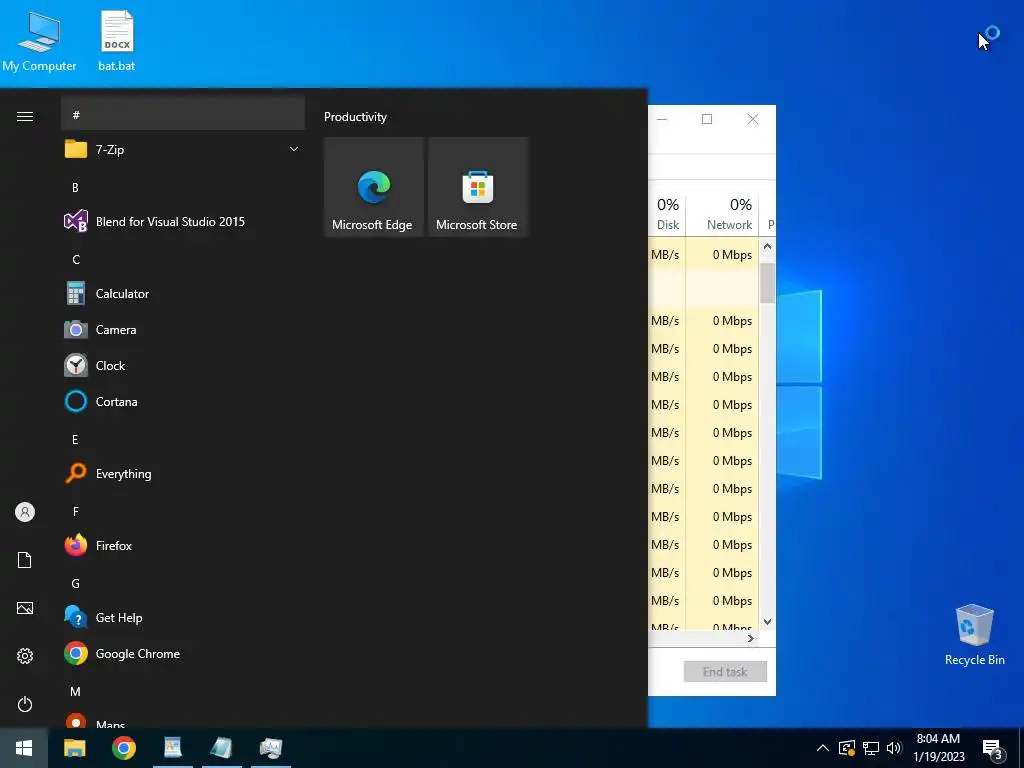Switch to Task Manager on the taskbar
Screen dimensions: 1024x768
coord(270,748)
